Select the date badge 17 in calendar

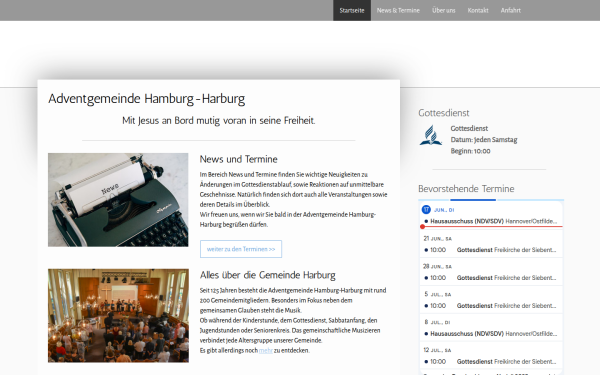(426, 210)
